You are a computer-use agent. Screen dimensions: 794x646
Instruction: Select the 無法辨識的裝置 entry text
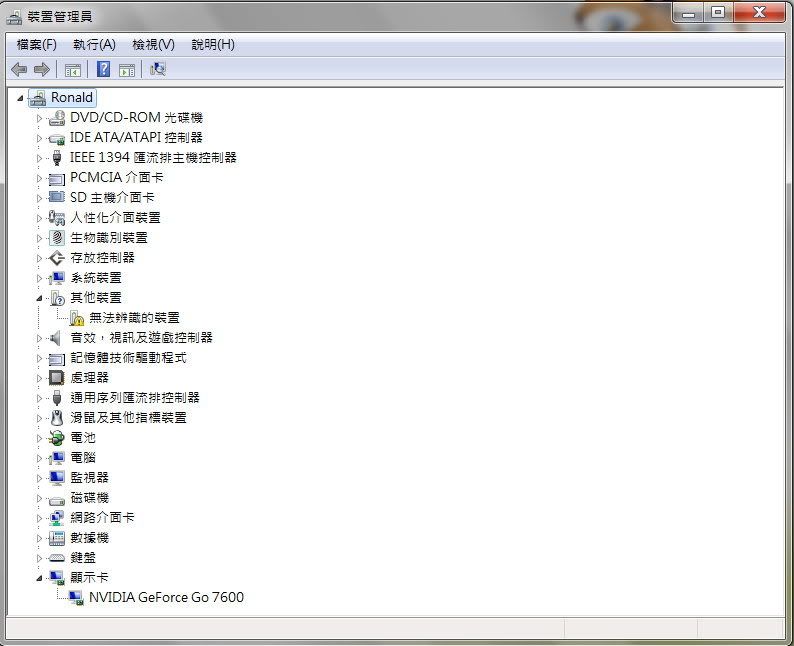click(134, 318)
